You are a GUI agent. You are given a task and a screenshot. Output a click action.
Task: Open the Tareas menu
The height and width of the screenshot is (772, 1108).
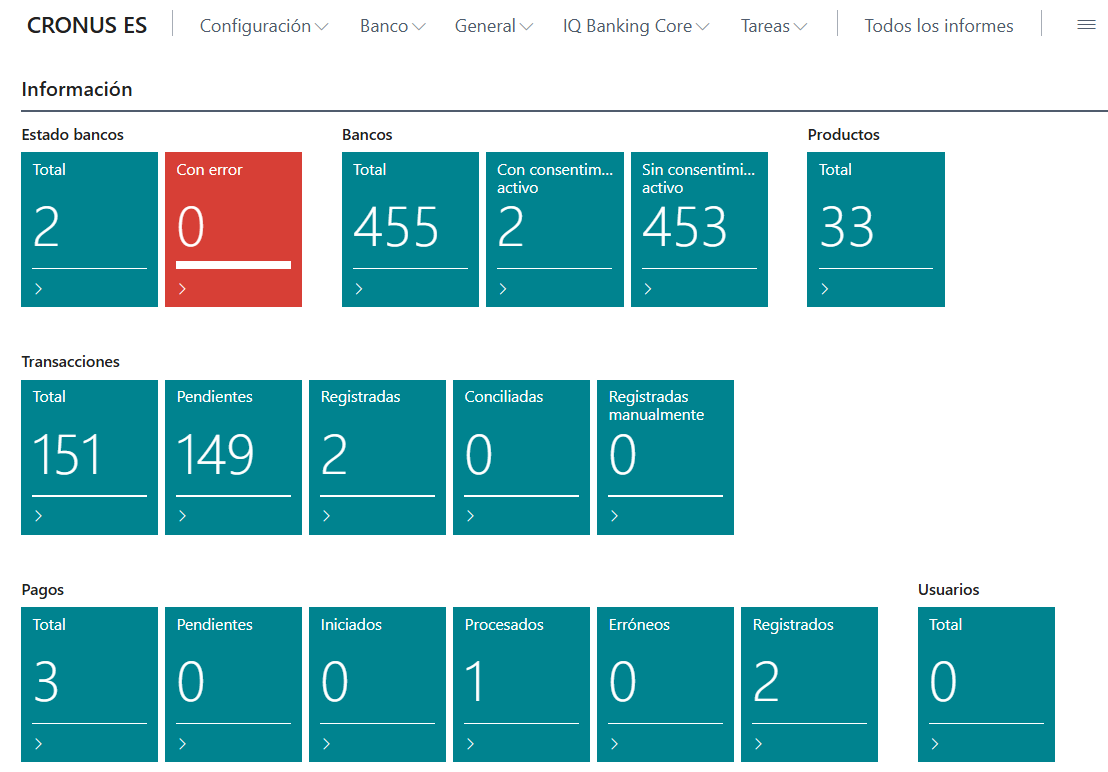[774, 26]
